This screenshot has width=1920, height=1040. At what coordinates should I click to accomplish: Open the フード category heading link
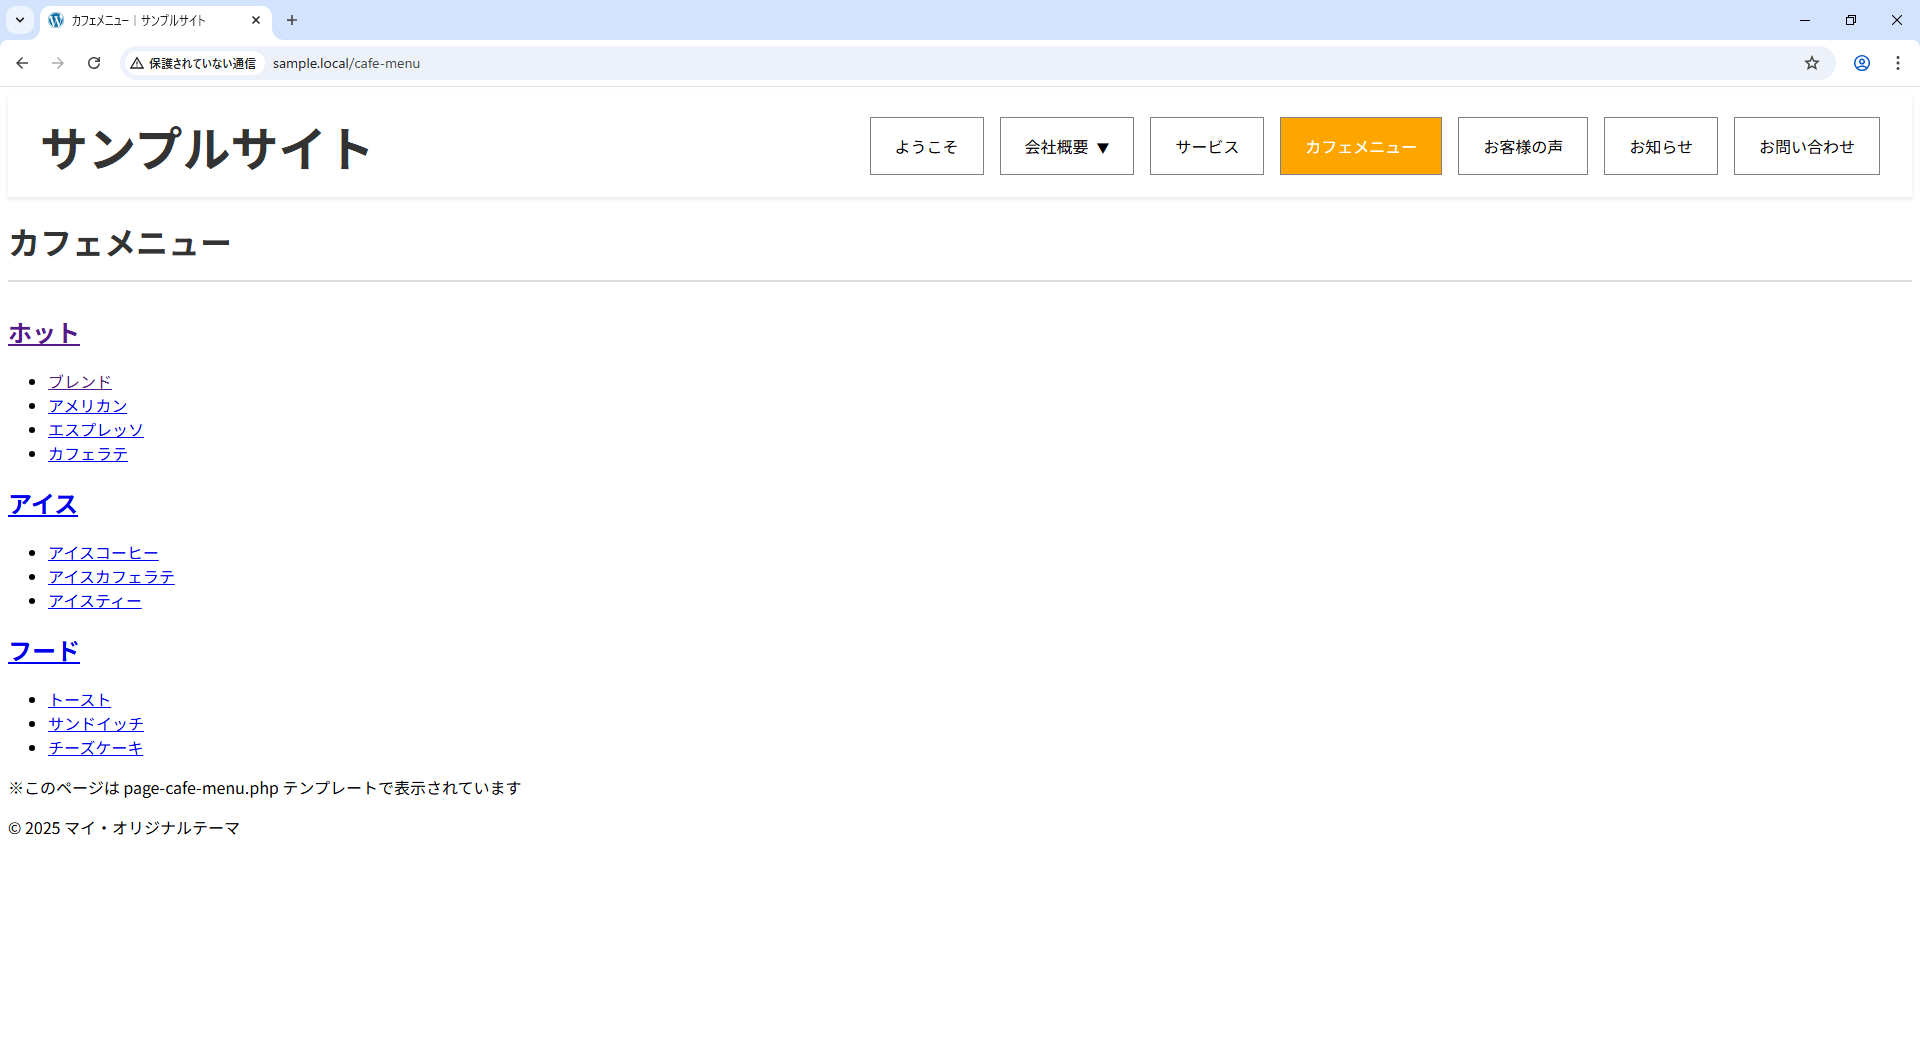[x=44, y=651]
